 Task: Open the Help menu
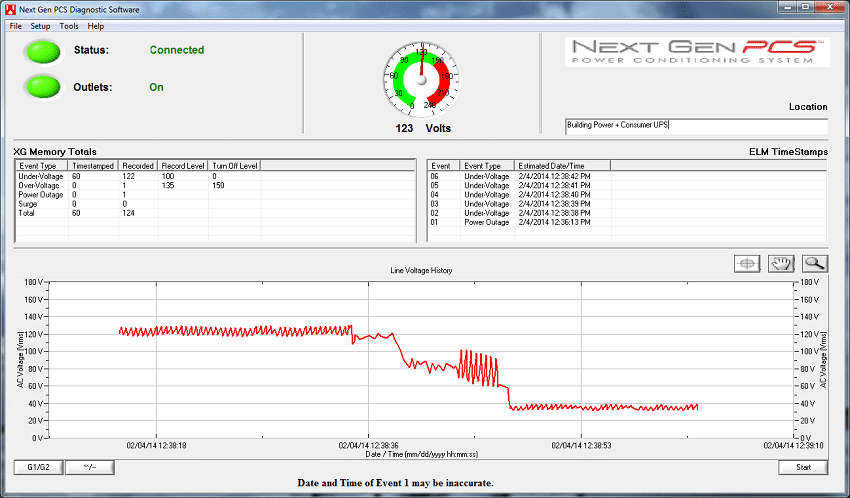(95, 26)
